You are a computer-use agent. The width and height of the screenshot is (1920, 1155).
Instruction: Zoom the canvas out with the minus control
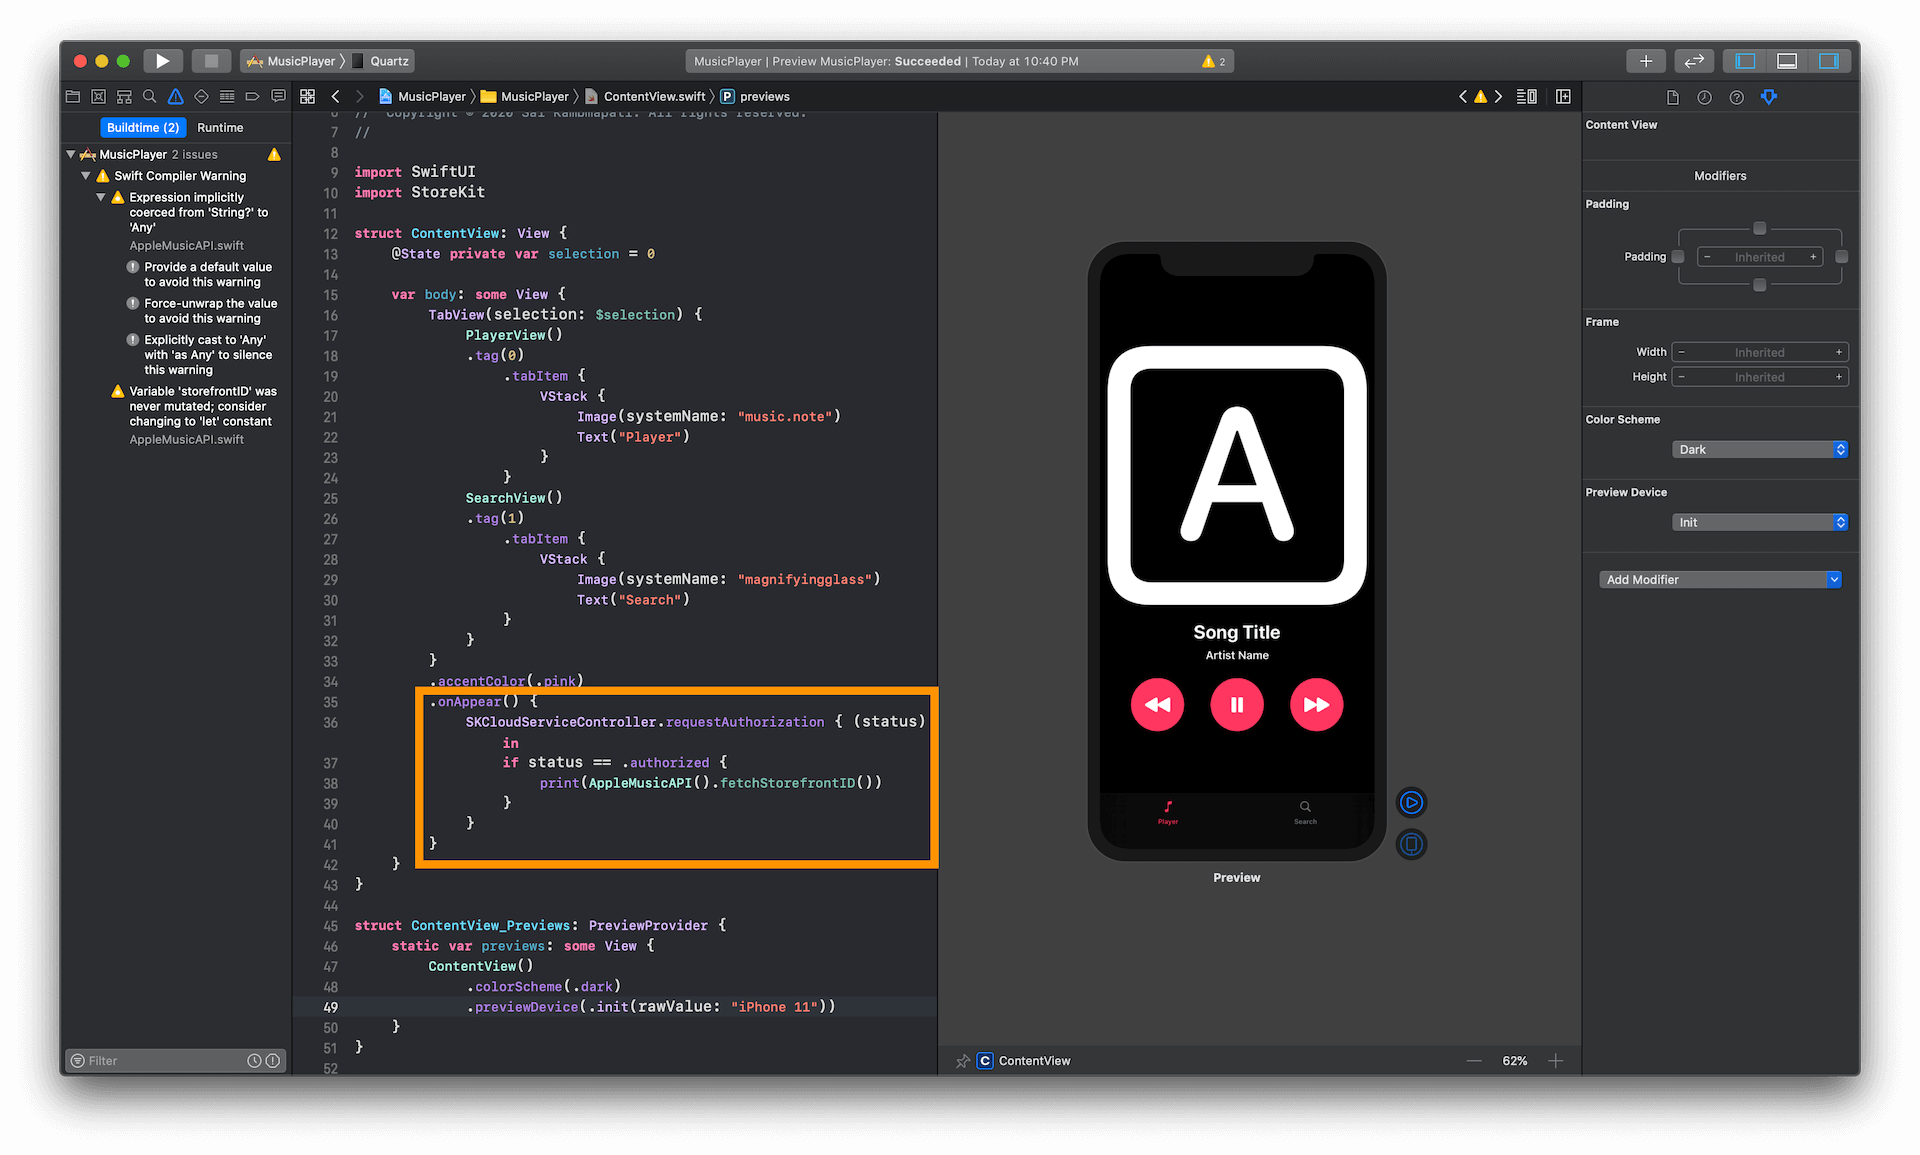(x=1473, y=1061)
